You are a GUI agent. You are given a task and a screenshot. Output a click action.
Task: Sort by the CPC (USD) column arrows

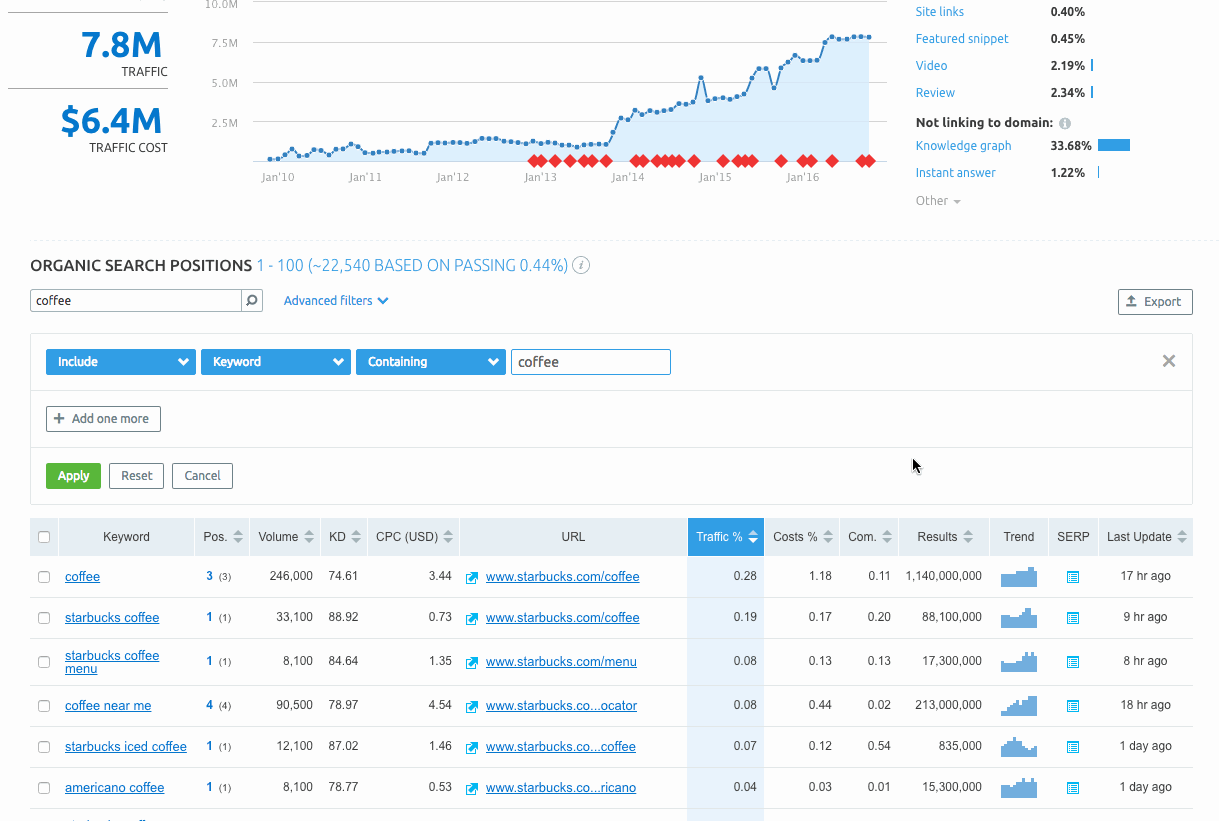[448, 537]
